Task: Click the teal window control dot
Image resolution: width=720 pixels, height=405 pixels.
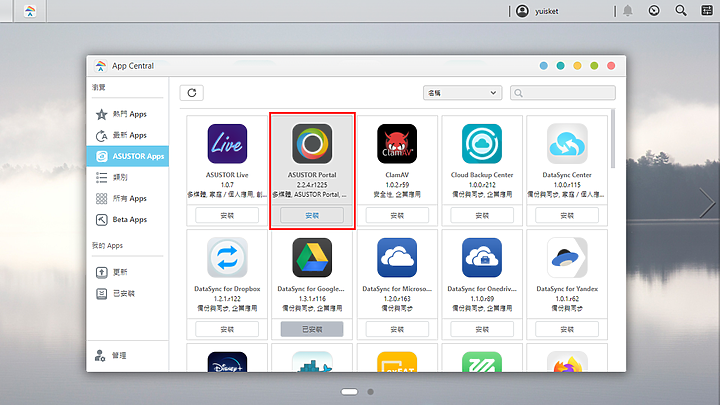Action: click(560, 66)
